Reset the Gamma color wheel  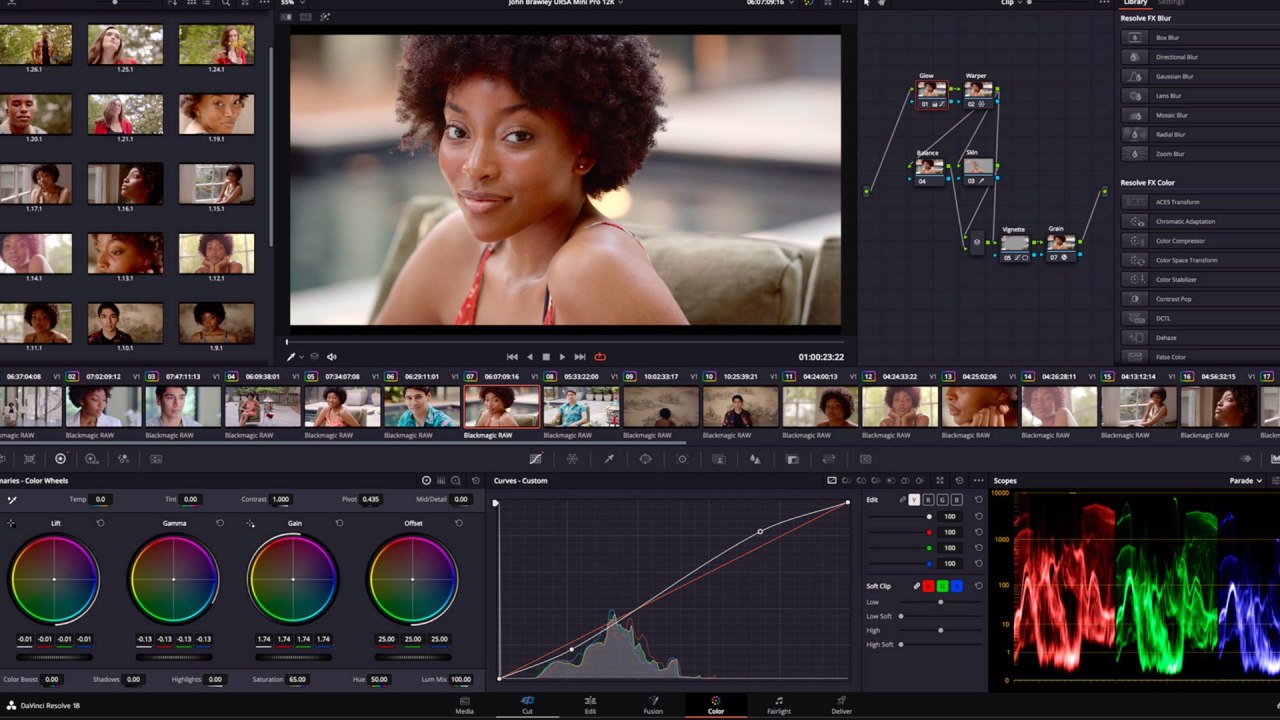tap(220, 523)
